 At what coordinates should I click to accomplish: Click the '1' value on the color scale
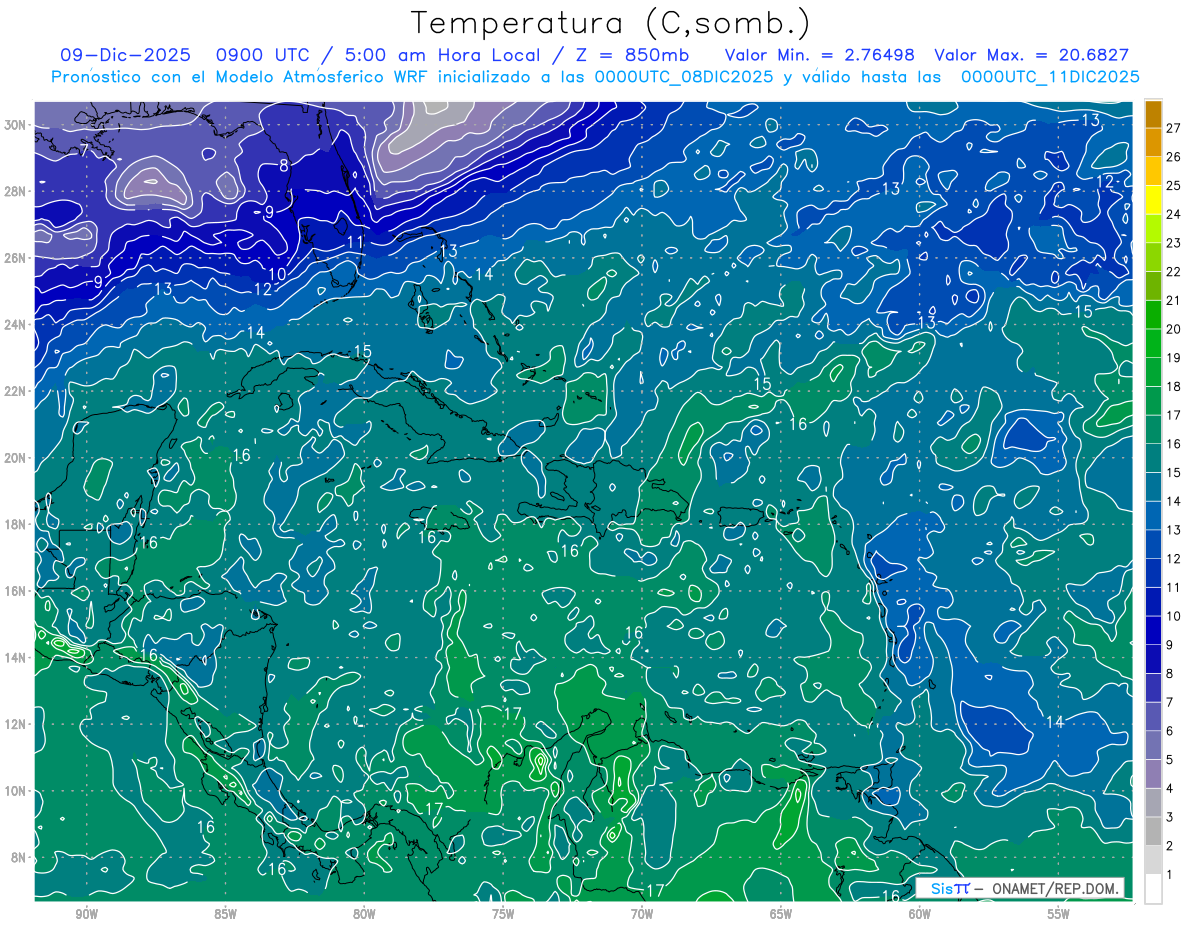click(1169, 875)
